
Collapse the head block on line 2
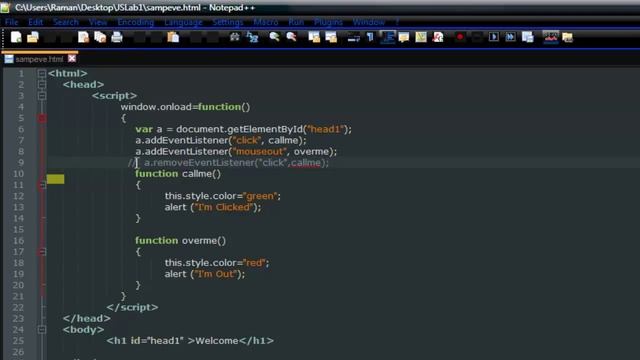42,84
